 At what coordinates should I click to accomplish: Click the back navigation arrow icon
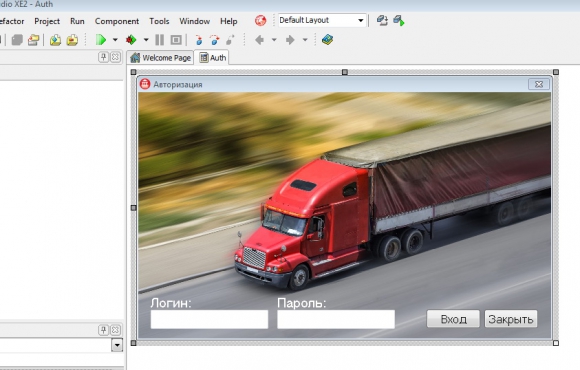pyautogui.click(x=260, y=40)
